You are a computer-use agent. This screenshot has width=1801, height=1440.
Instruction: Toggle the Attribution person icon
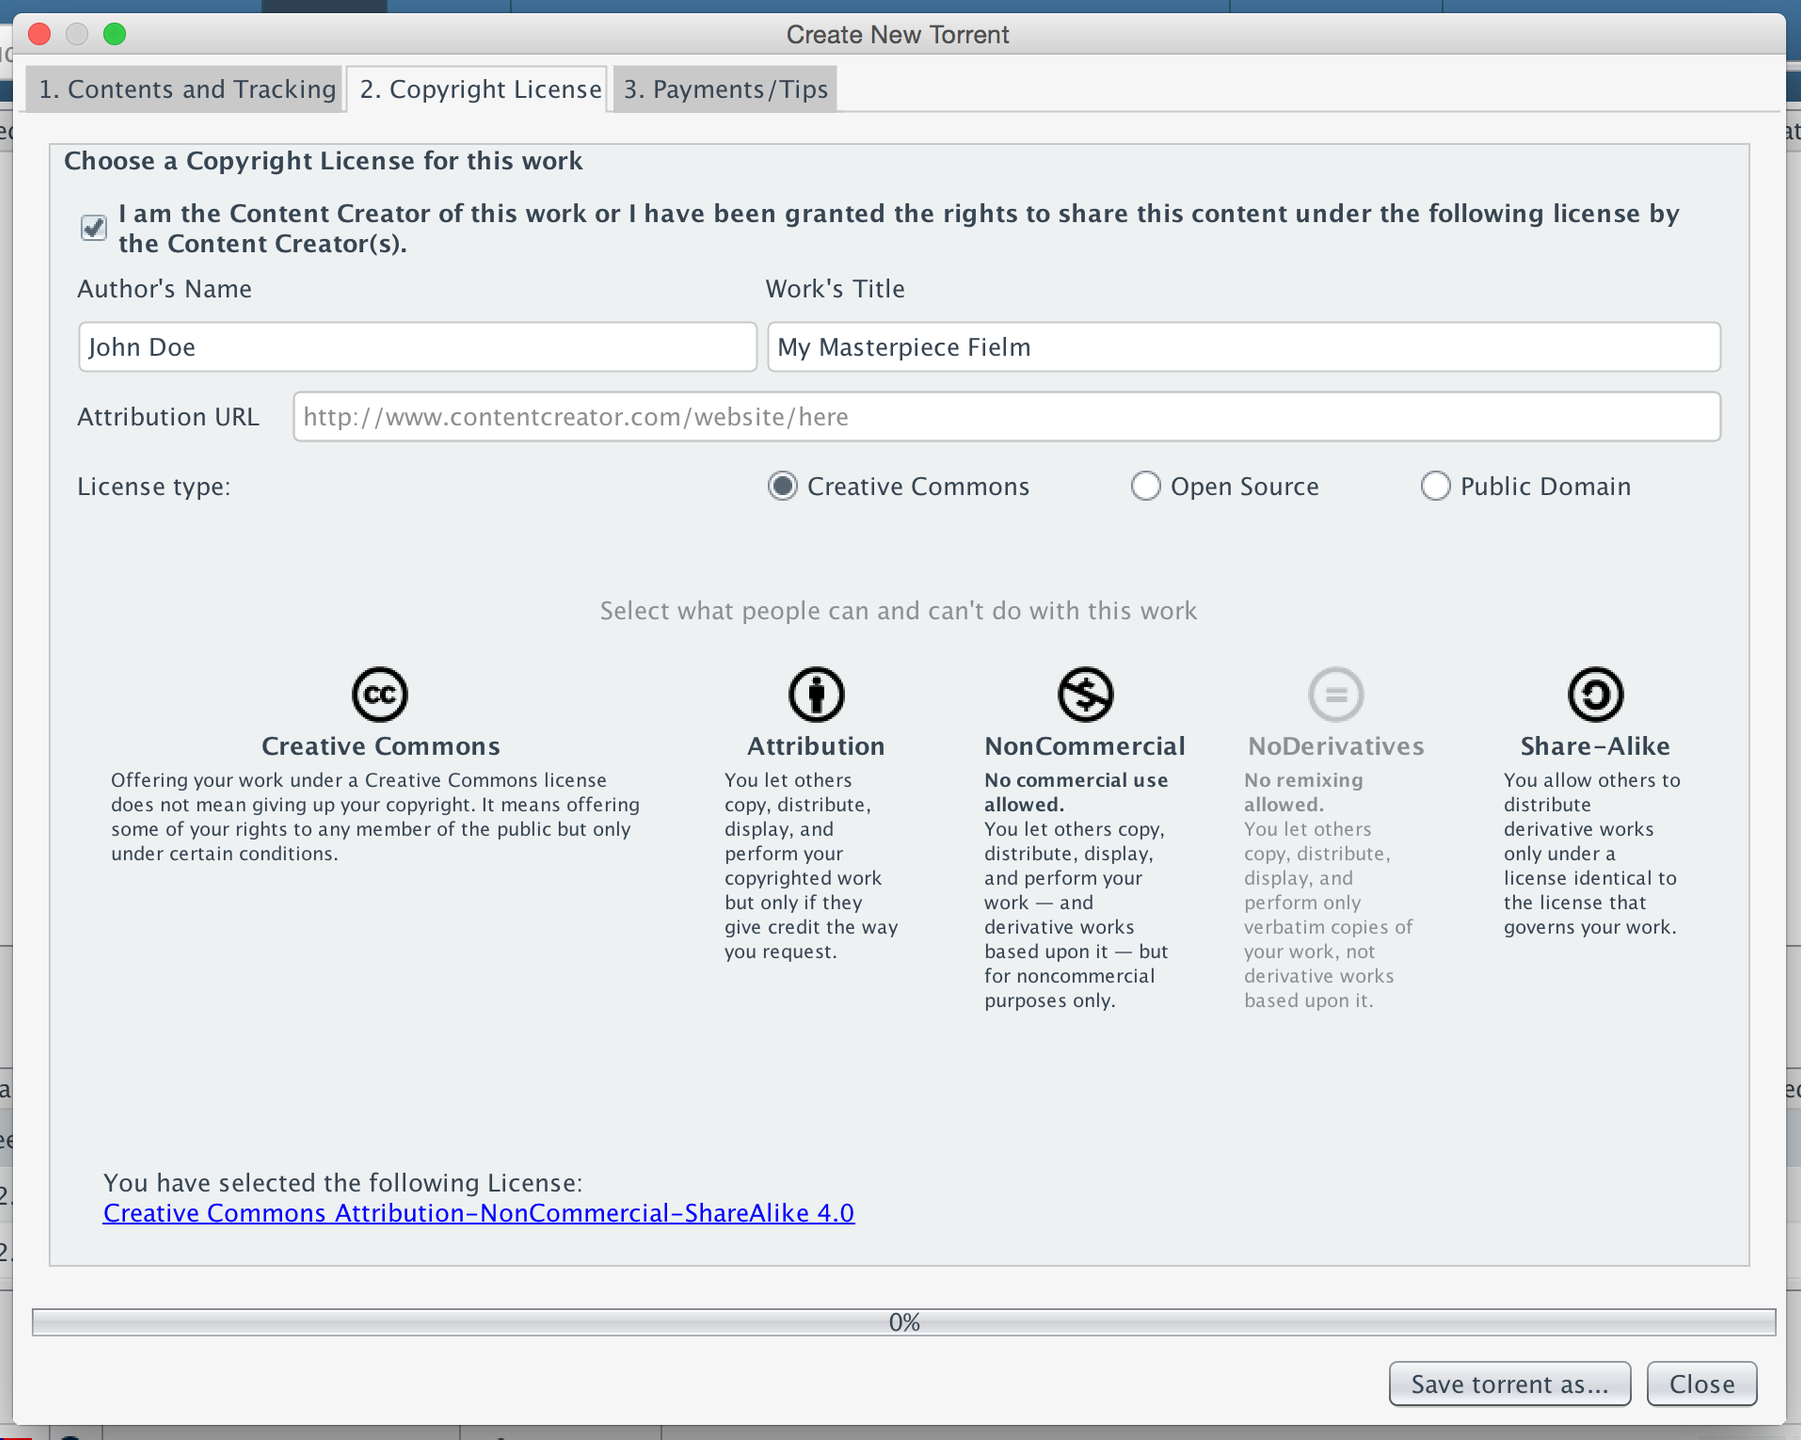tap(816, 694)
